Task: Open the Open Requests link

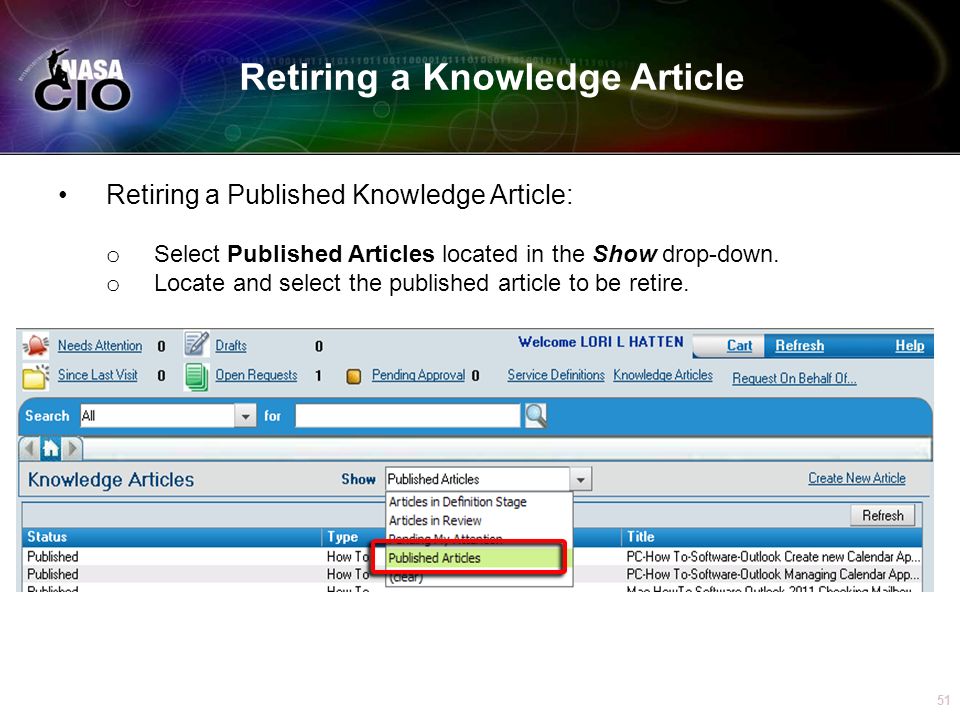Action: tap(256, 375)
